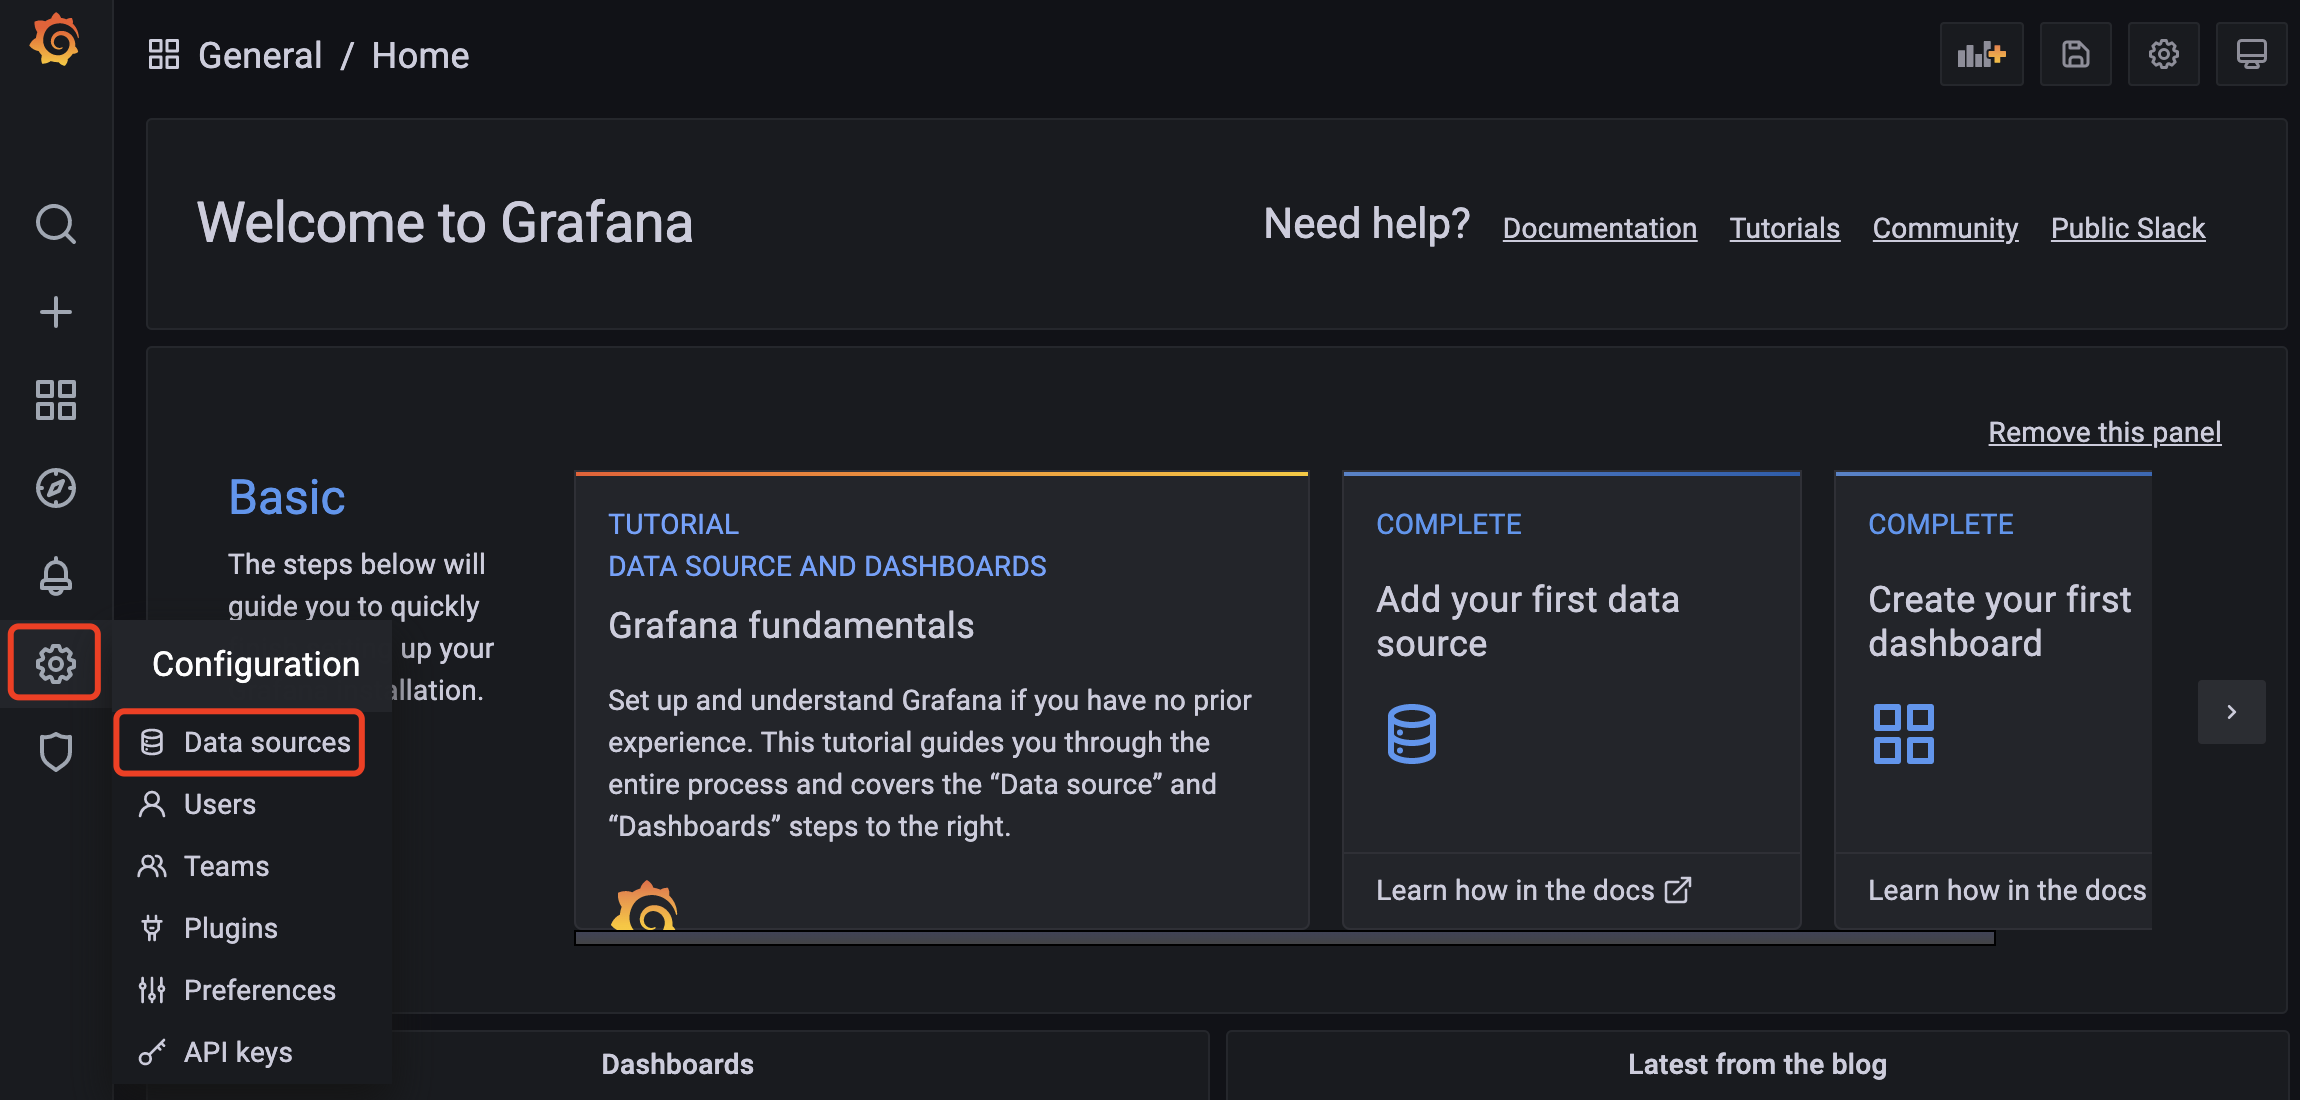This screenshot has height=1100, width=2300.
Task: Click the horizontal scrollbar under tutorial cards
Action: point(1284,938)
